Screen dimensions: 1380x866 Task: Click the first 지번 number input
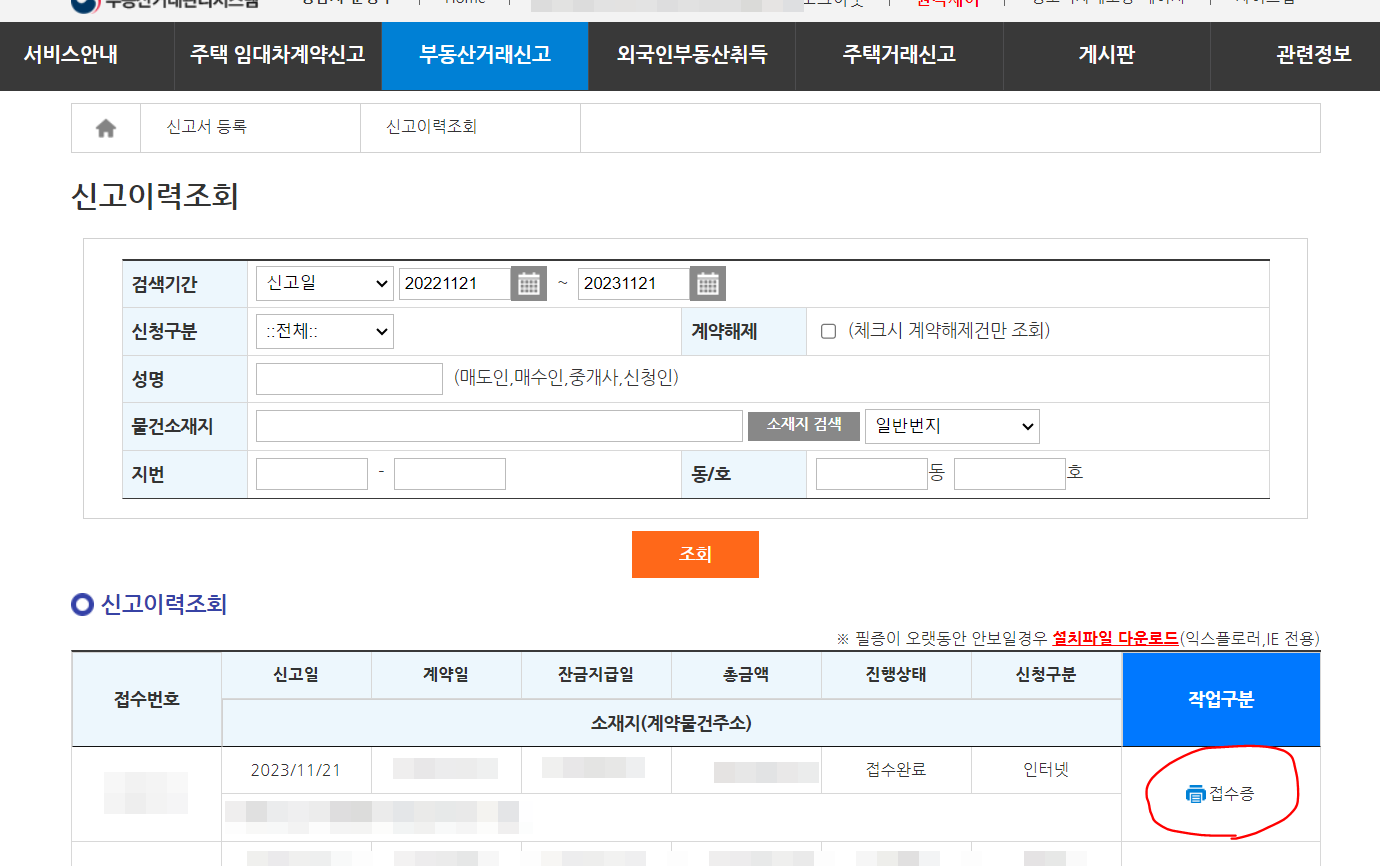pos(312,474)
